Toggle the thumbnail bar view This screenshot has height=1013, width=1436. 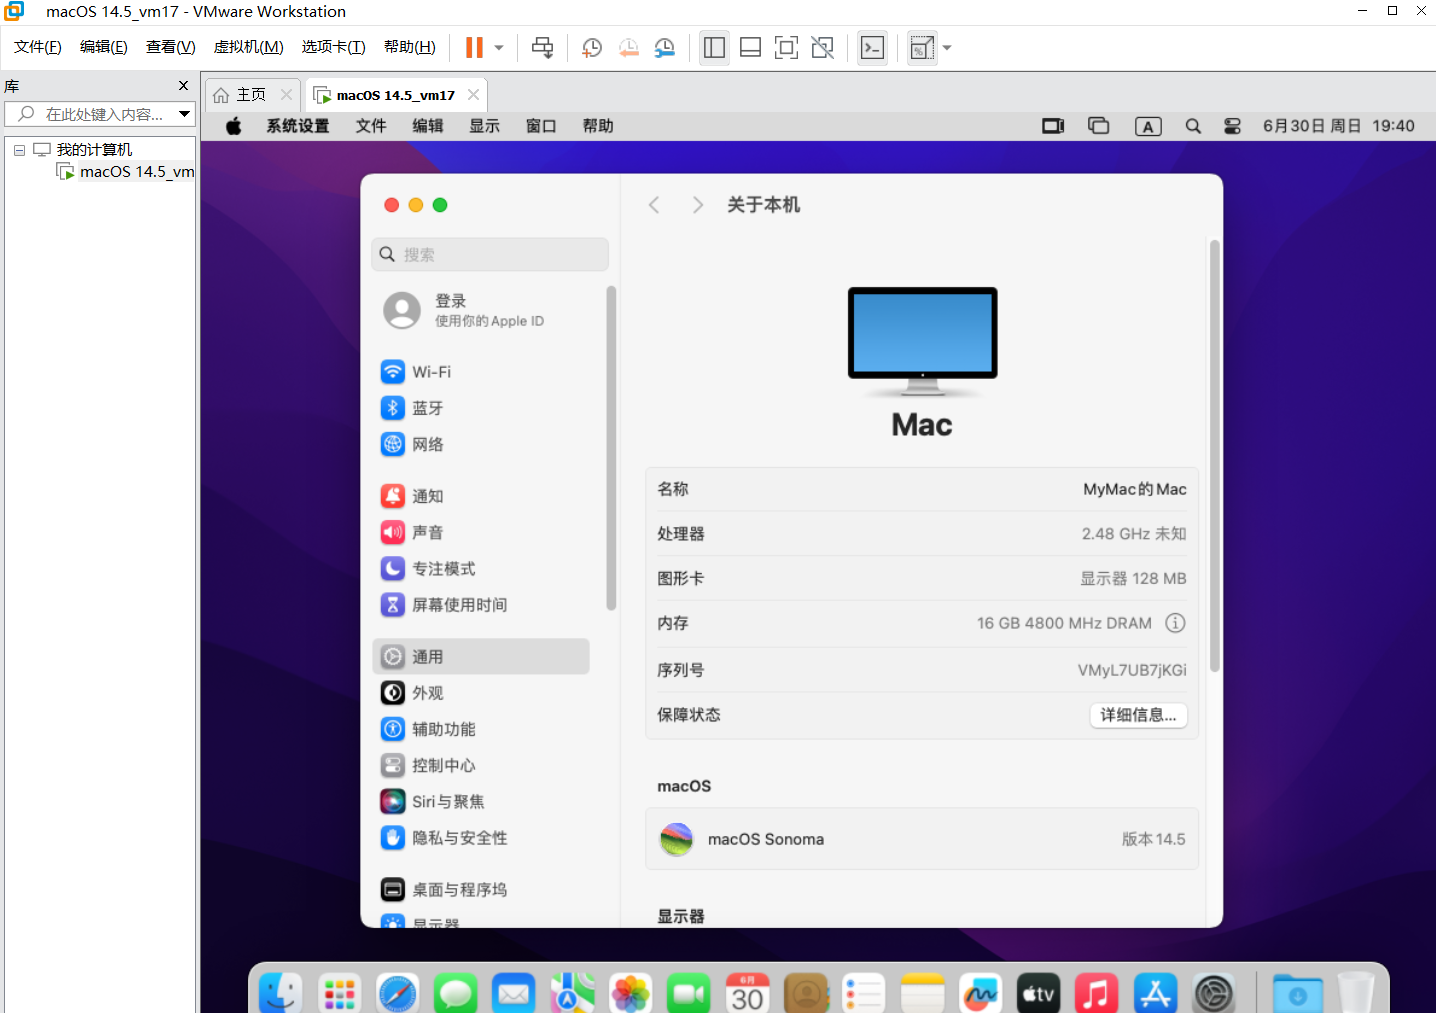(x=750, y=48)
